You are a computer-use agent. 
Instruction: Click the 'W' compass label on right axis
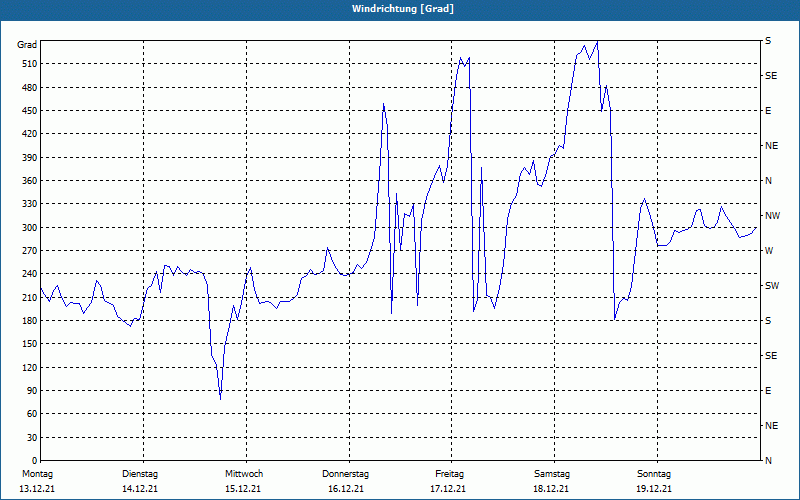[769, 251]
